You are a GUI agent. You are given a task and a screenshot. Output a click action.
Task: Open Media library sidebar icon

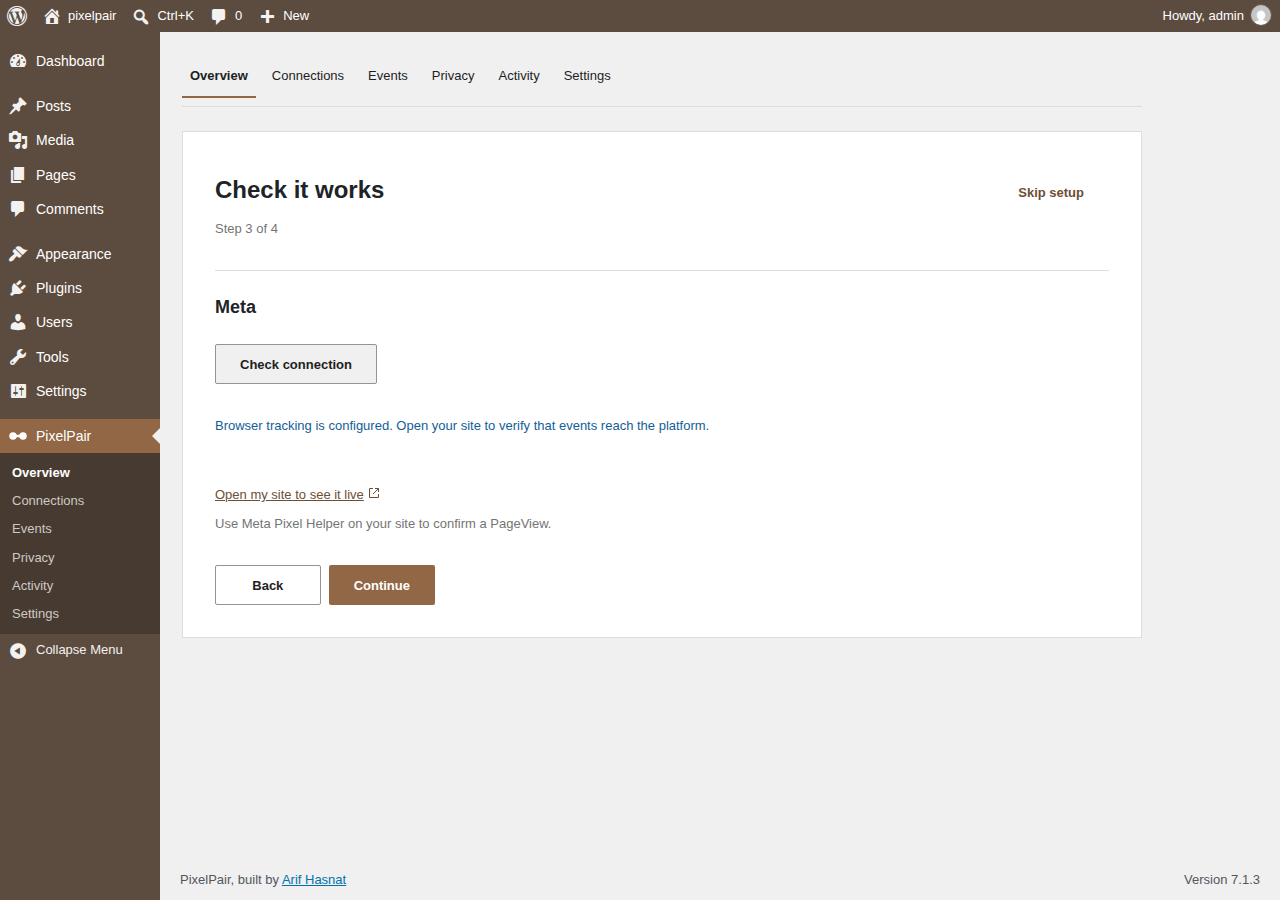tap(18, 140)
